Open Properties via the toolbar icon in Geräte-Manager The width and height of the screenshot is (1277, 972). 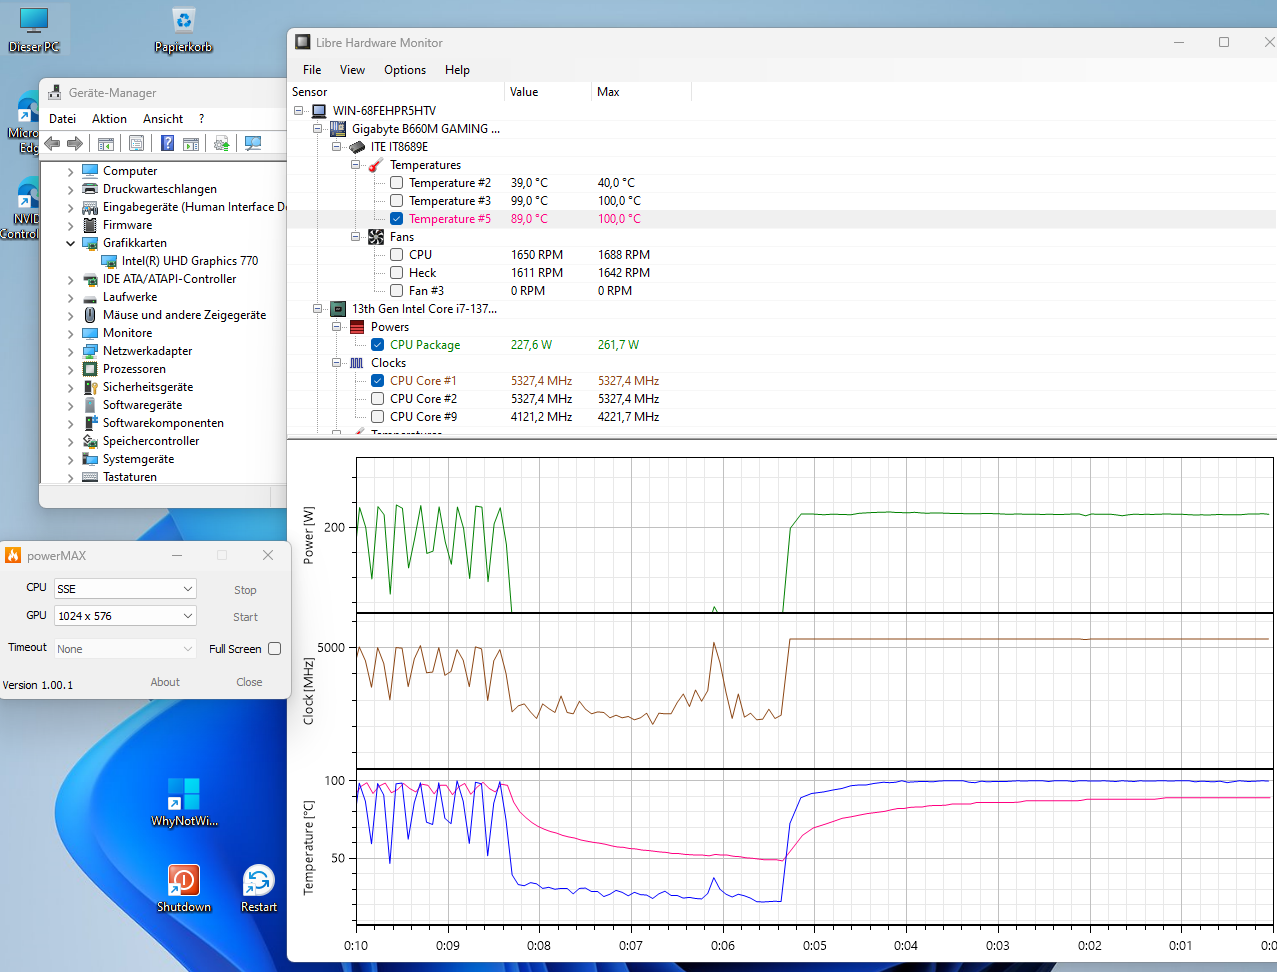[x=136, y=143]
